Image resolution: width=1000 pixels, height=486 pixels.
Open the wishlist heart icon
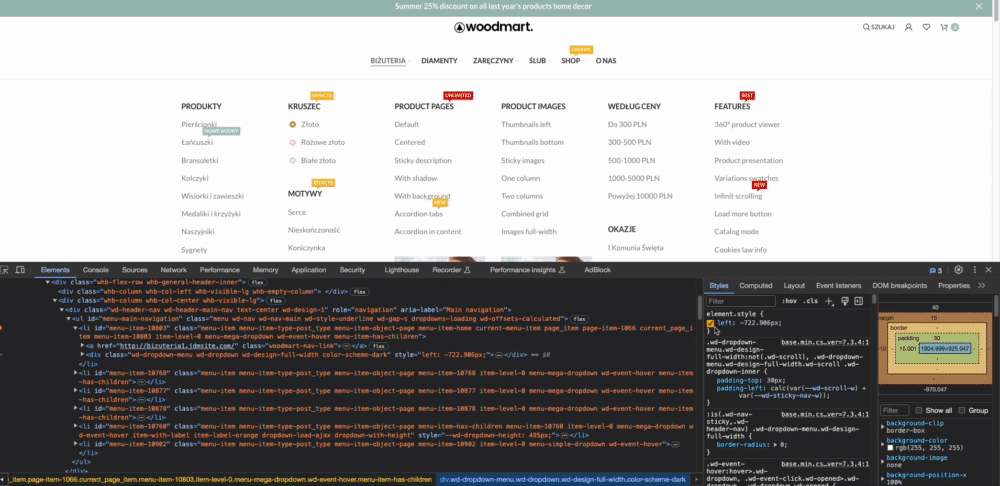[926, 27]
